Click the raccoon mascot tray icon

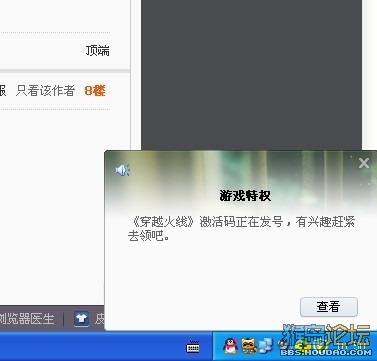249,346
